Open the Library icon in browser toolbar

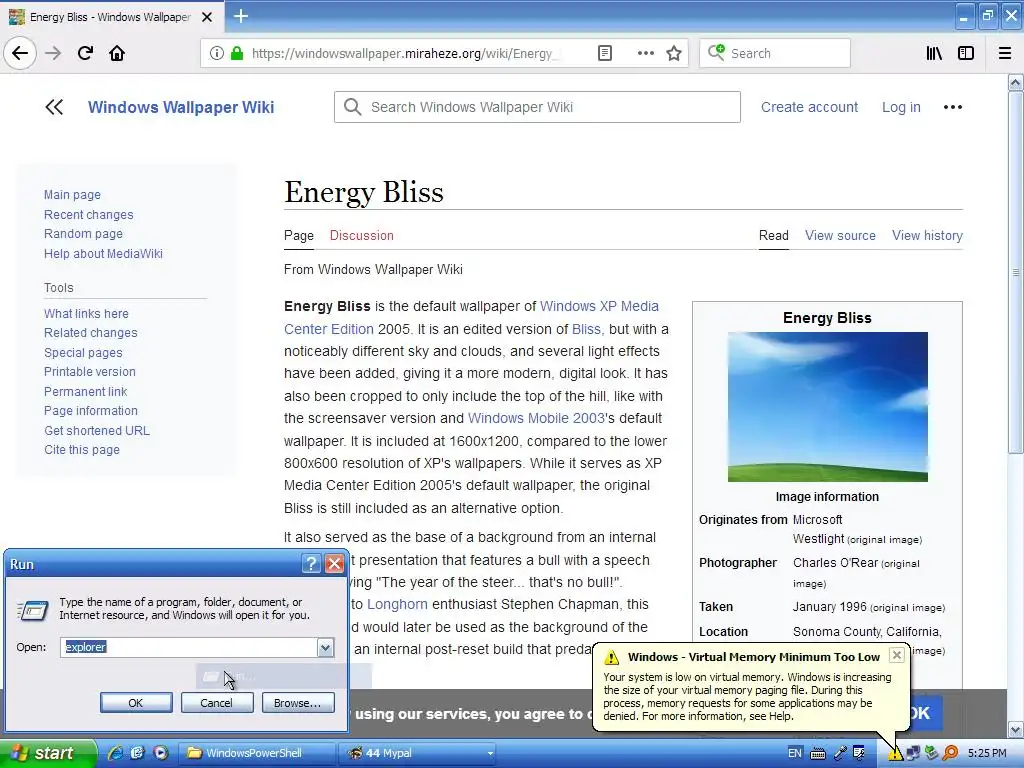click(934, 54)
